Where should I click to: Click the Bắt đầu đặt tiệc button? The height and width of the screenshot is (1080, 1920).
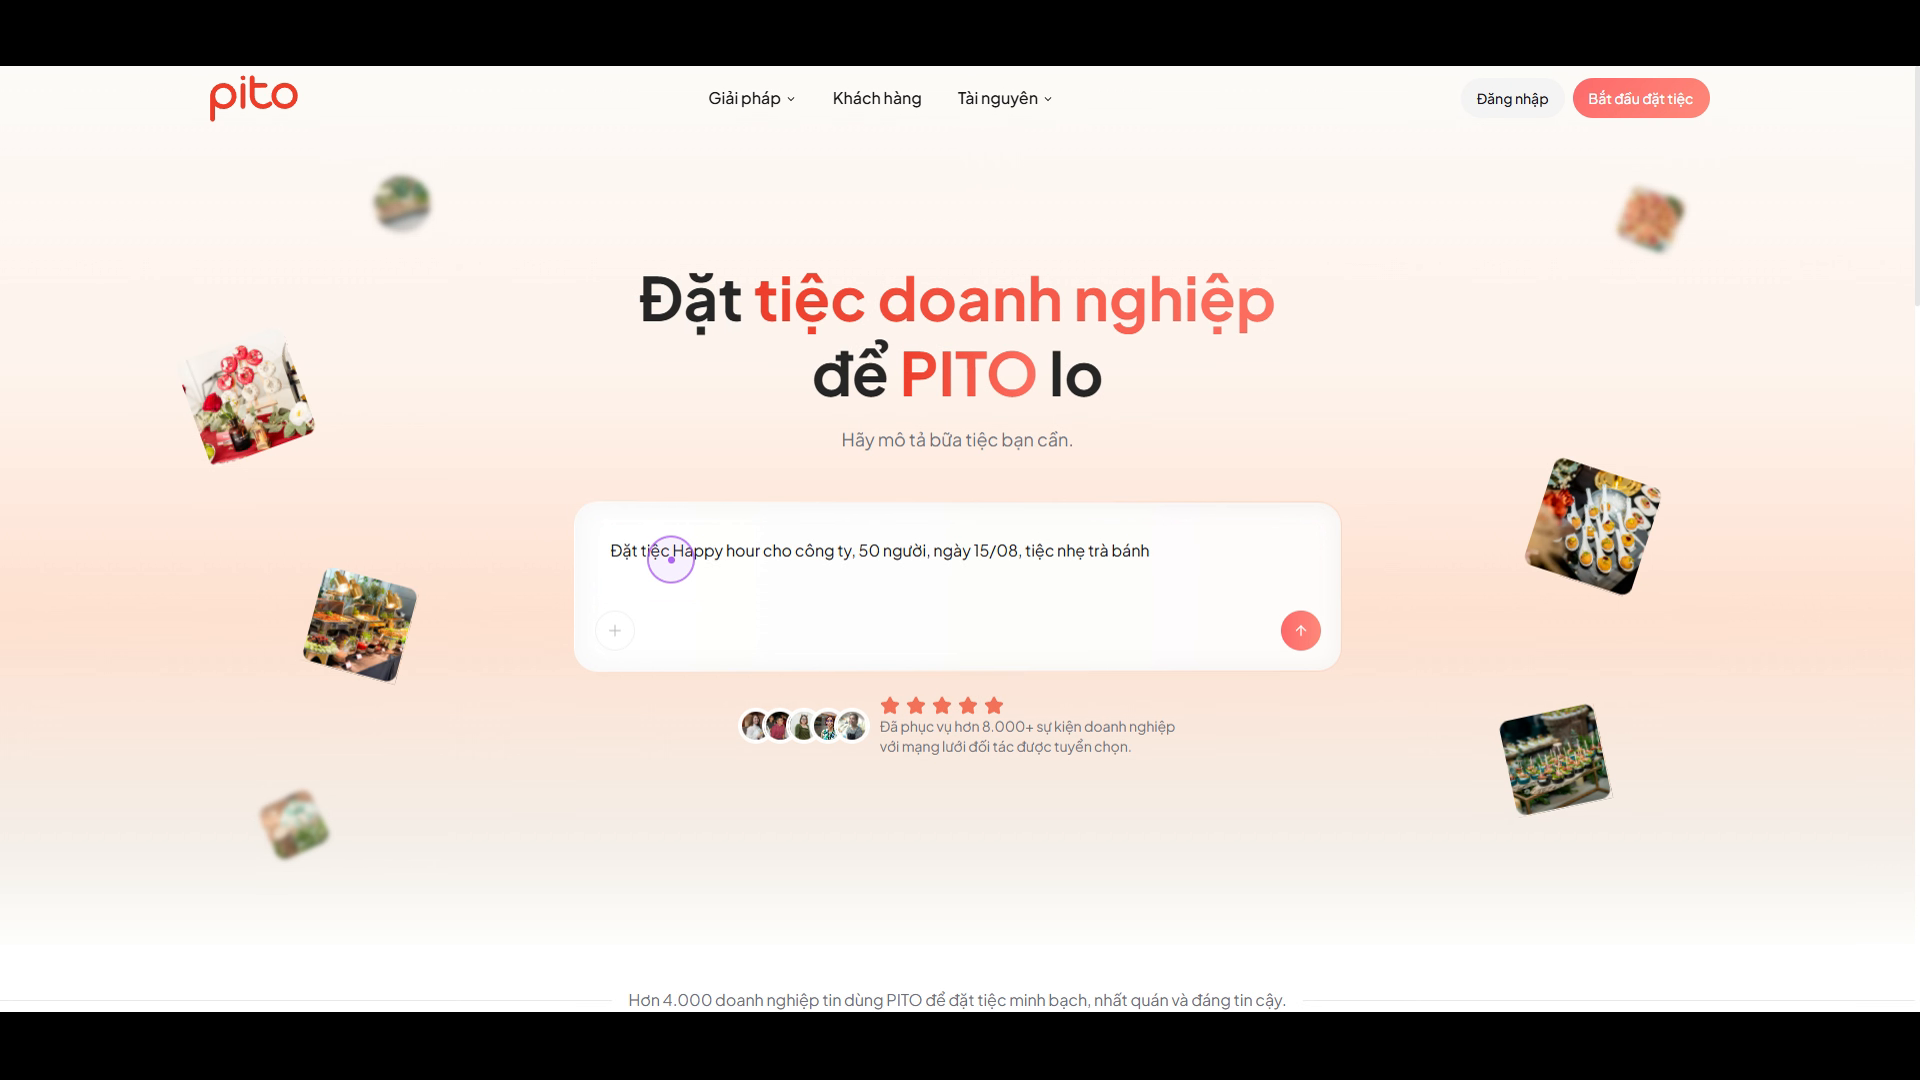point(1641,98)
